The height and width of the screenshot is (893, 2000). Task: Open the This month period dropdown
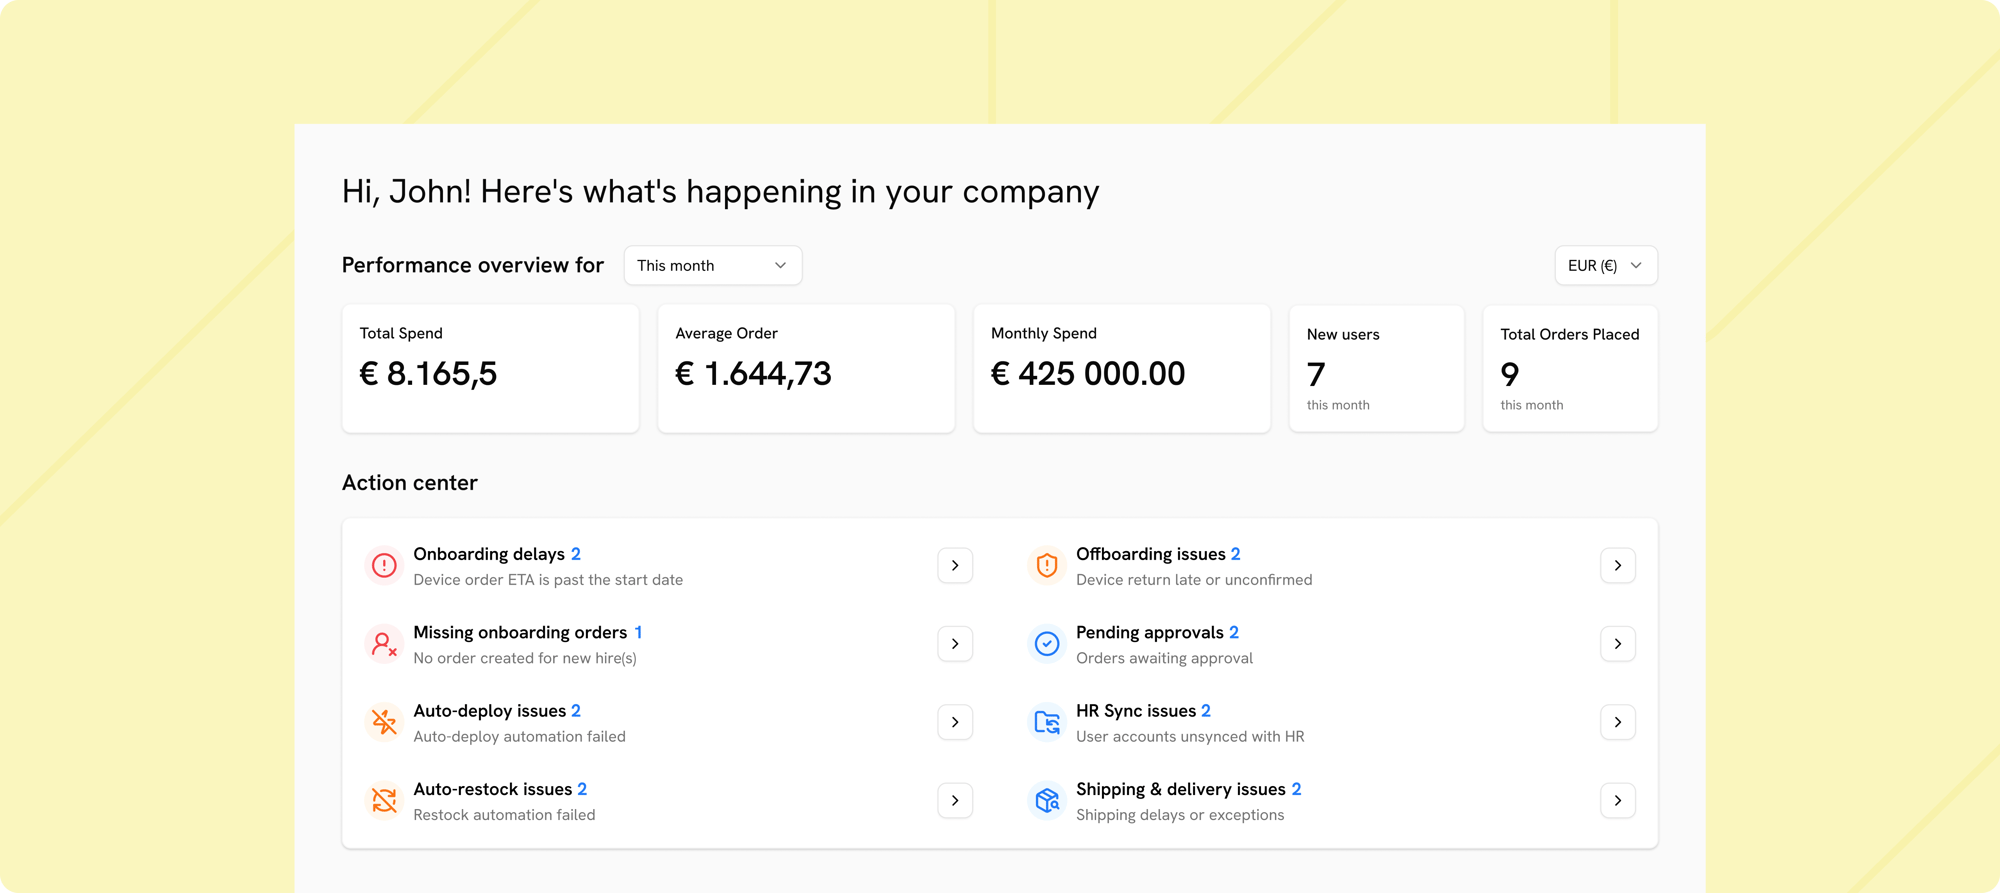click(713, 265)
